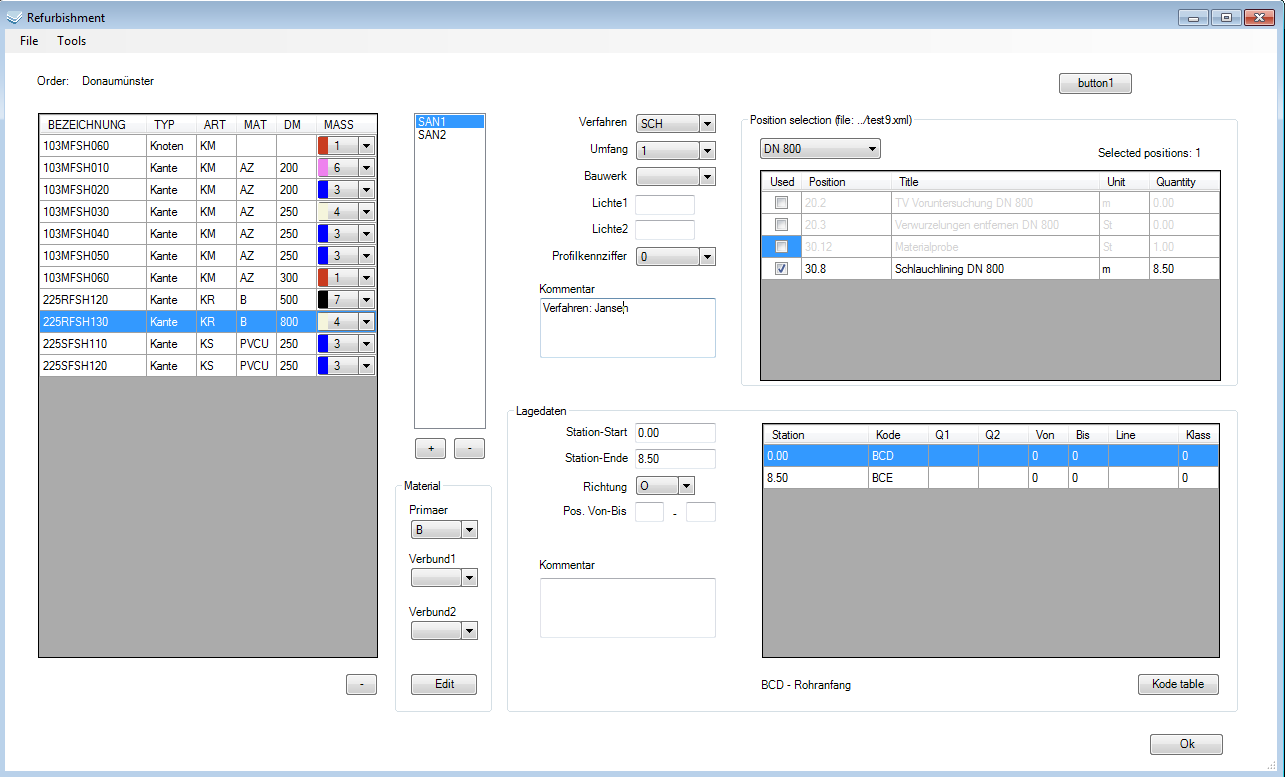Screen dimensions: 1285x777
Task: Click the Refurbishment app icon in title bar
Action: tap(14, 17)
